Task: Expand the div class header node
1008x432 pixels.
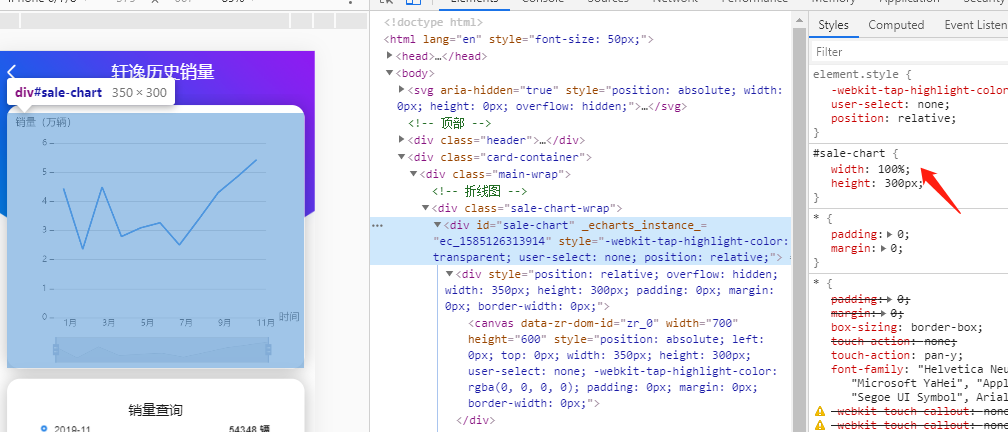Action: 402,140
